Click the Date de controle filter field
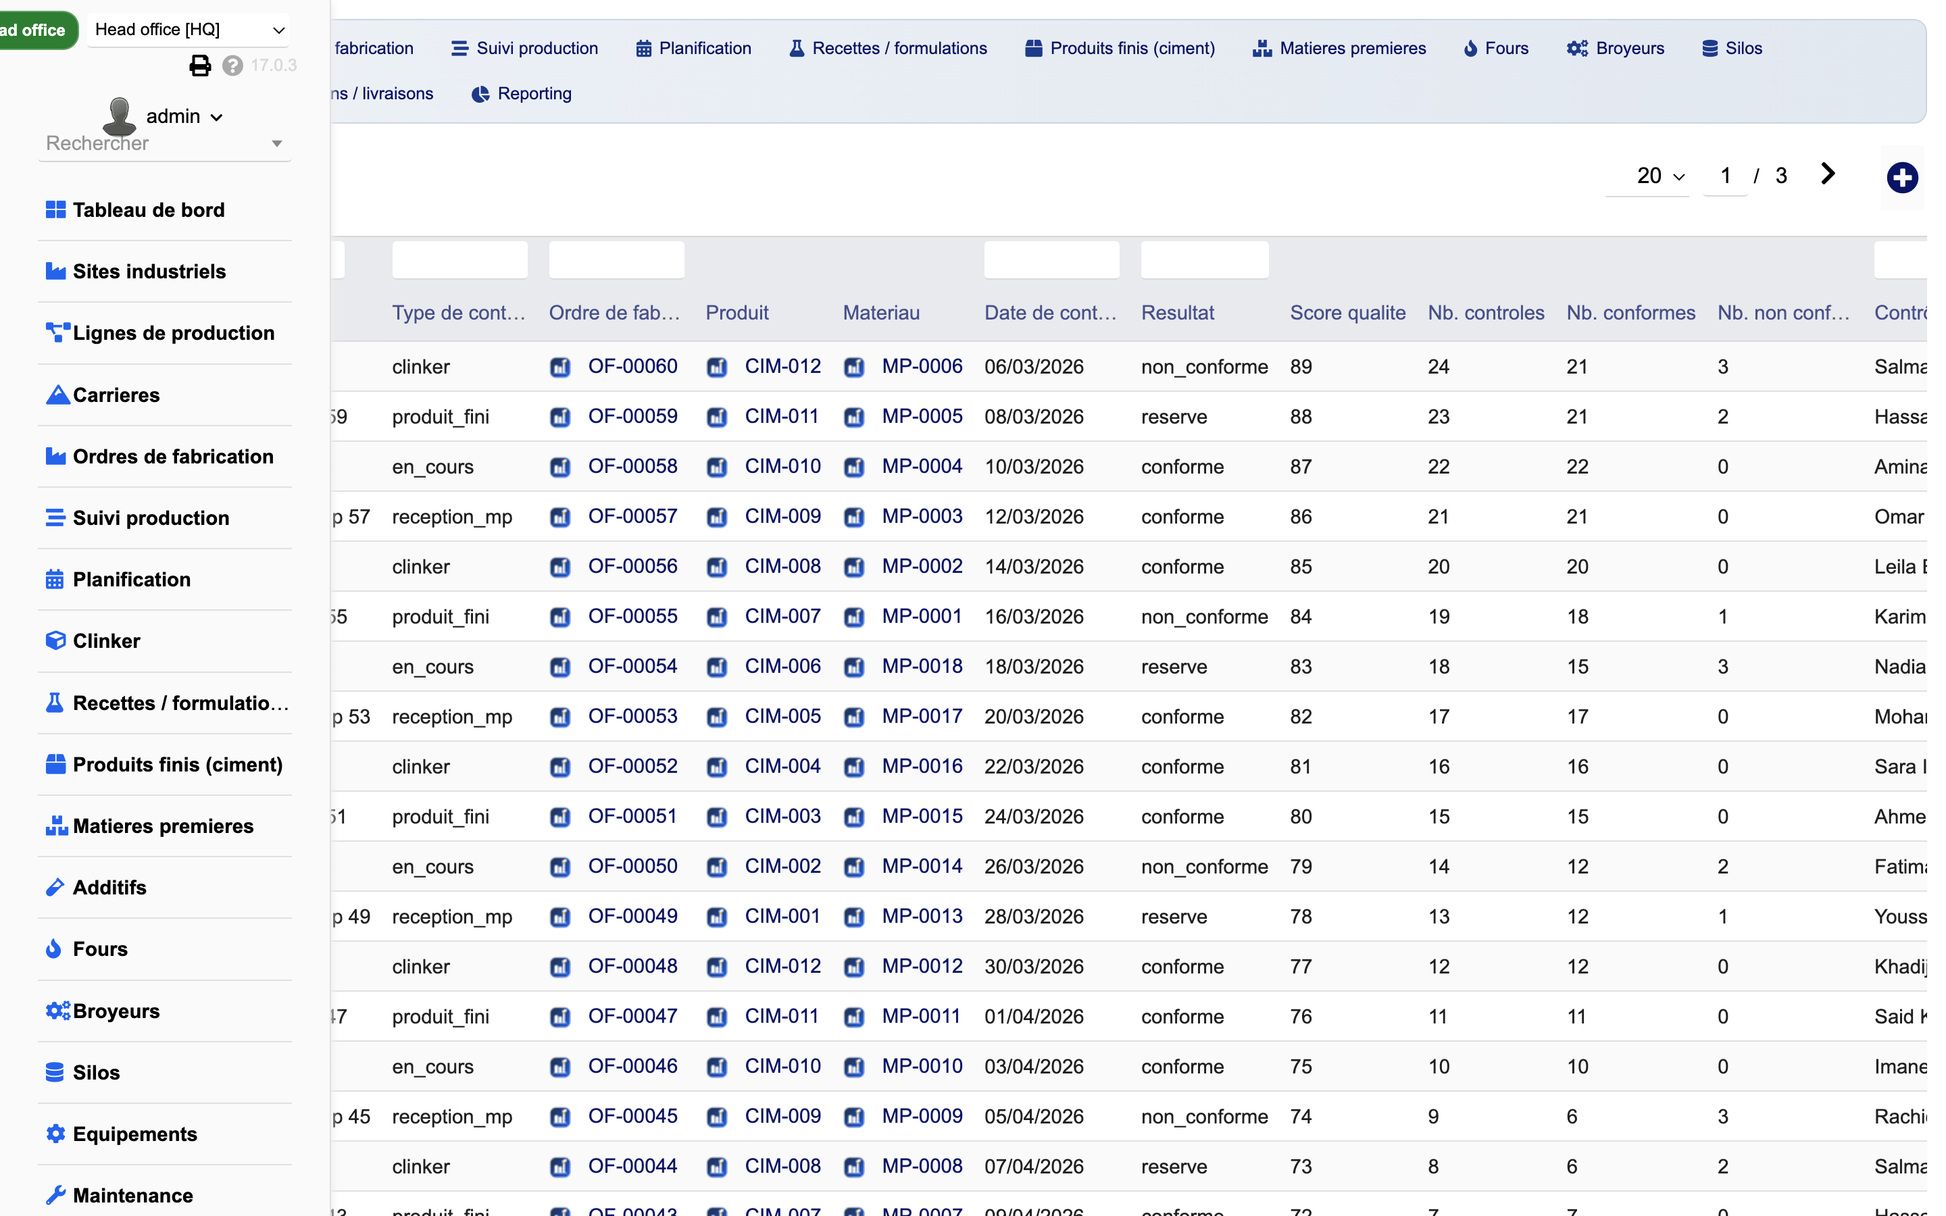This screenshot has height=1216, width=1946. pos(1052,260)
